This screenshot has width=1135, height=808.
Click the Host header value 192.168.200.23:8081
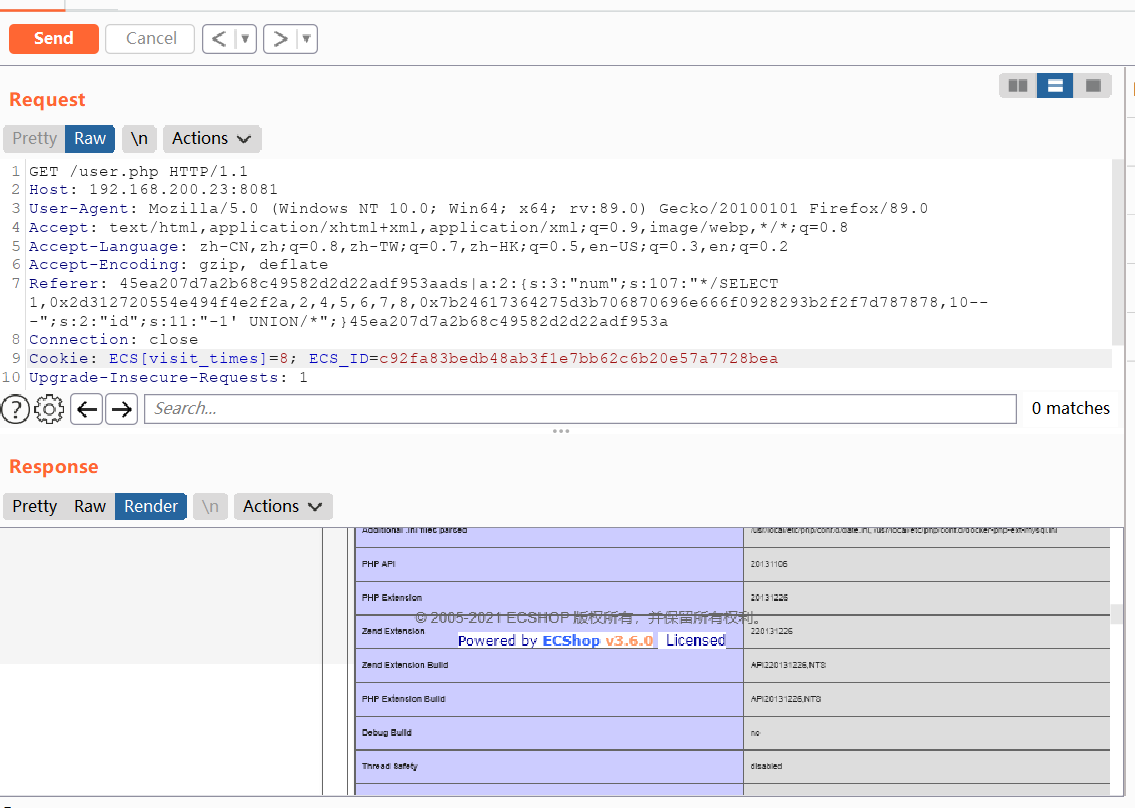(183, 190)
